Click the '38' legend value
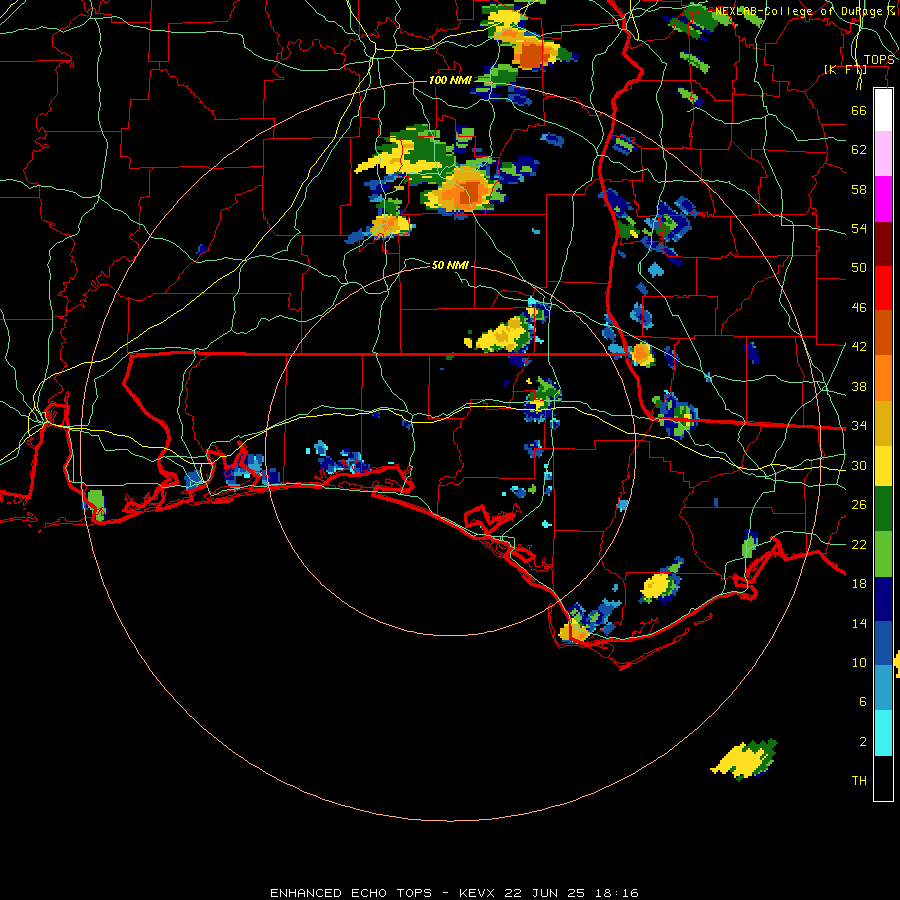 pos(859,386)
